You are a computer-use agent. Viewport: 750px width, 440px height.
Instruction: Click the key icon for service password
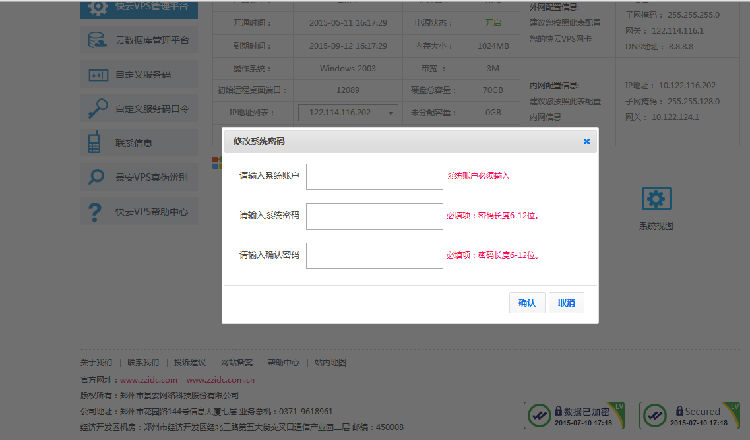[96, 108]
